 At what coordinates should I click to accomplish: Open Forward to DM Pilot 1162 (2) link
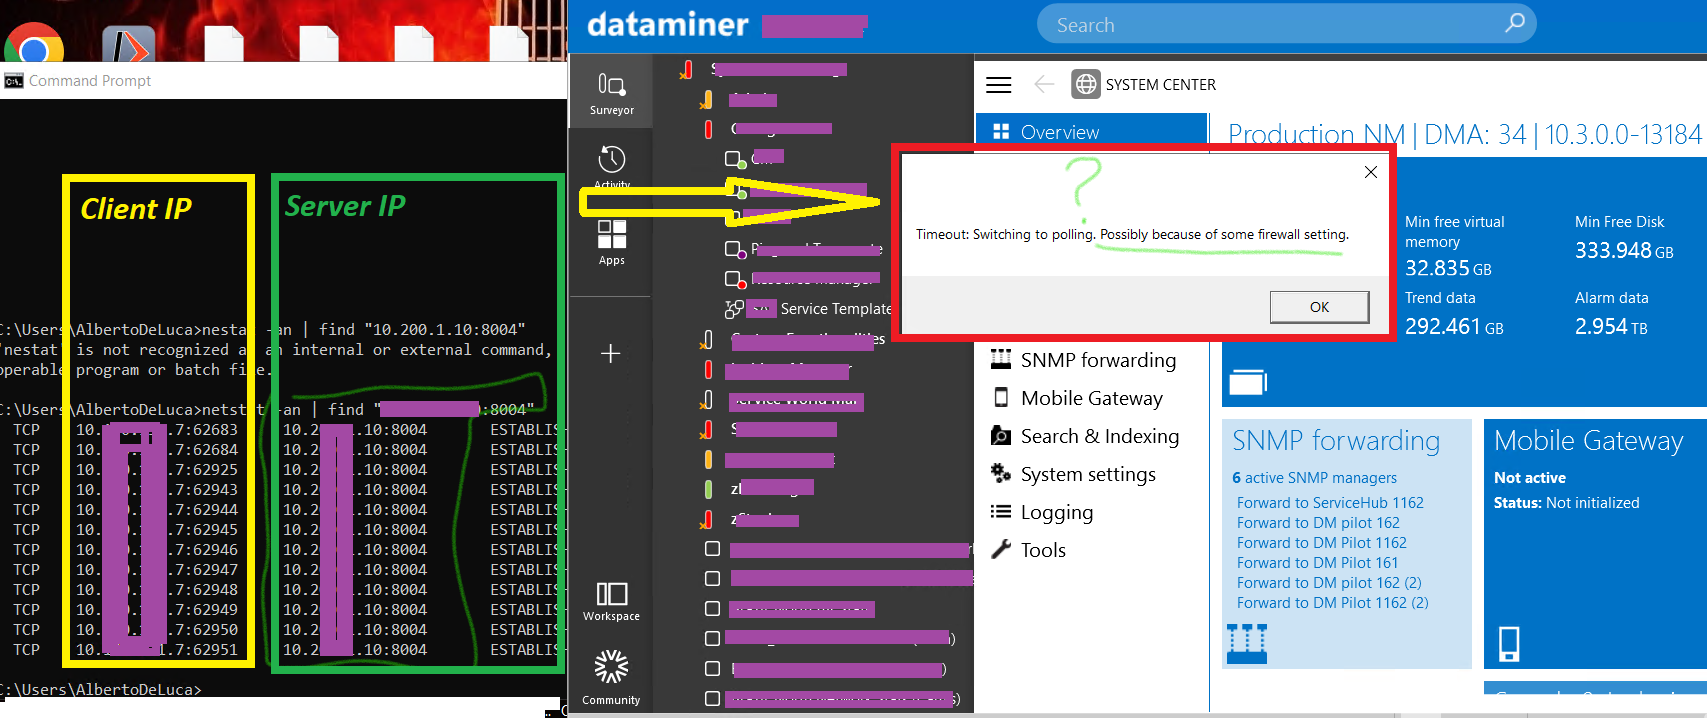[1332, 603]
